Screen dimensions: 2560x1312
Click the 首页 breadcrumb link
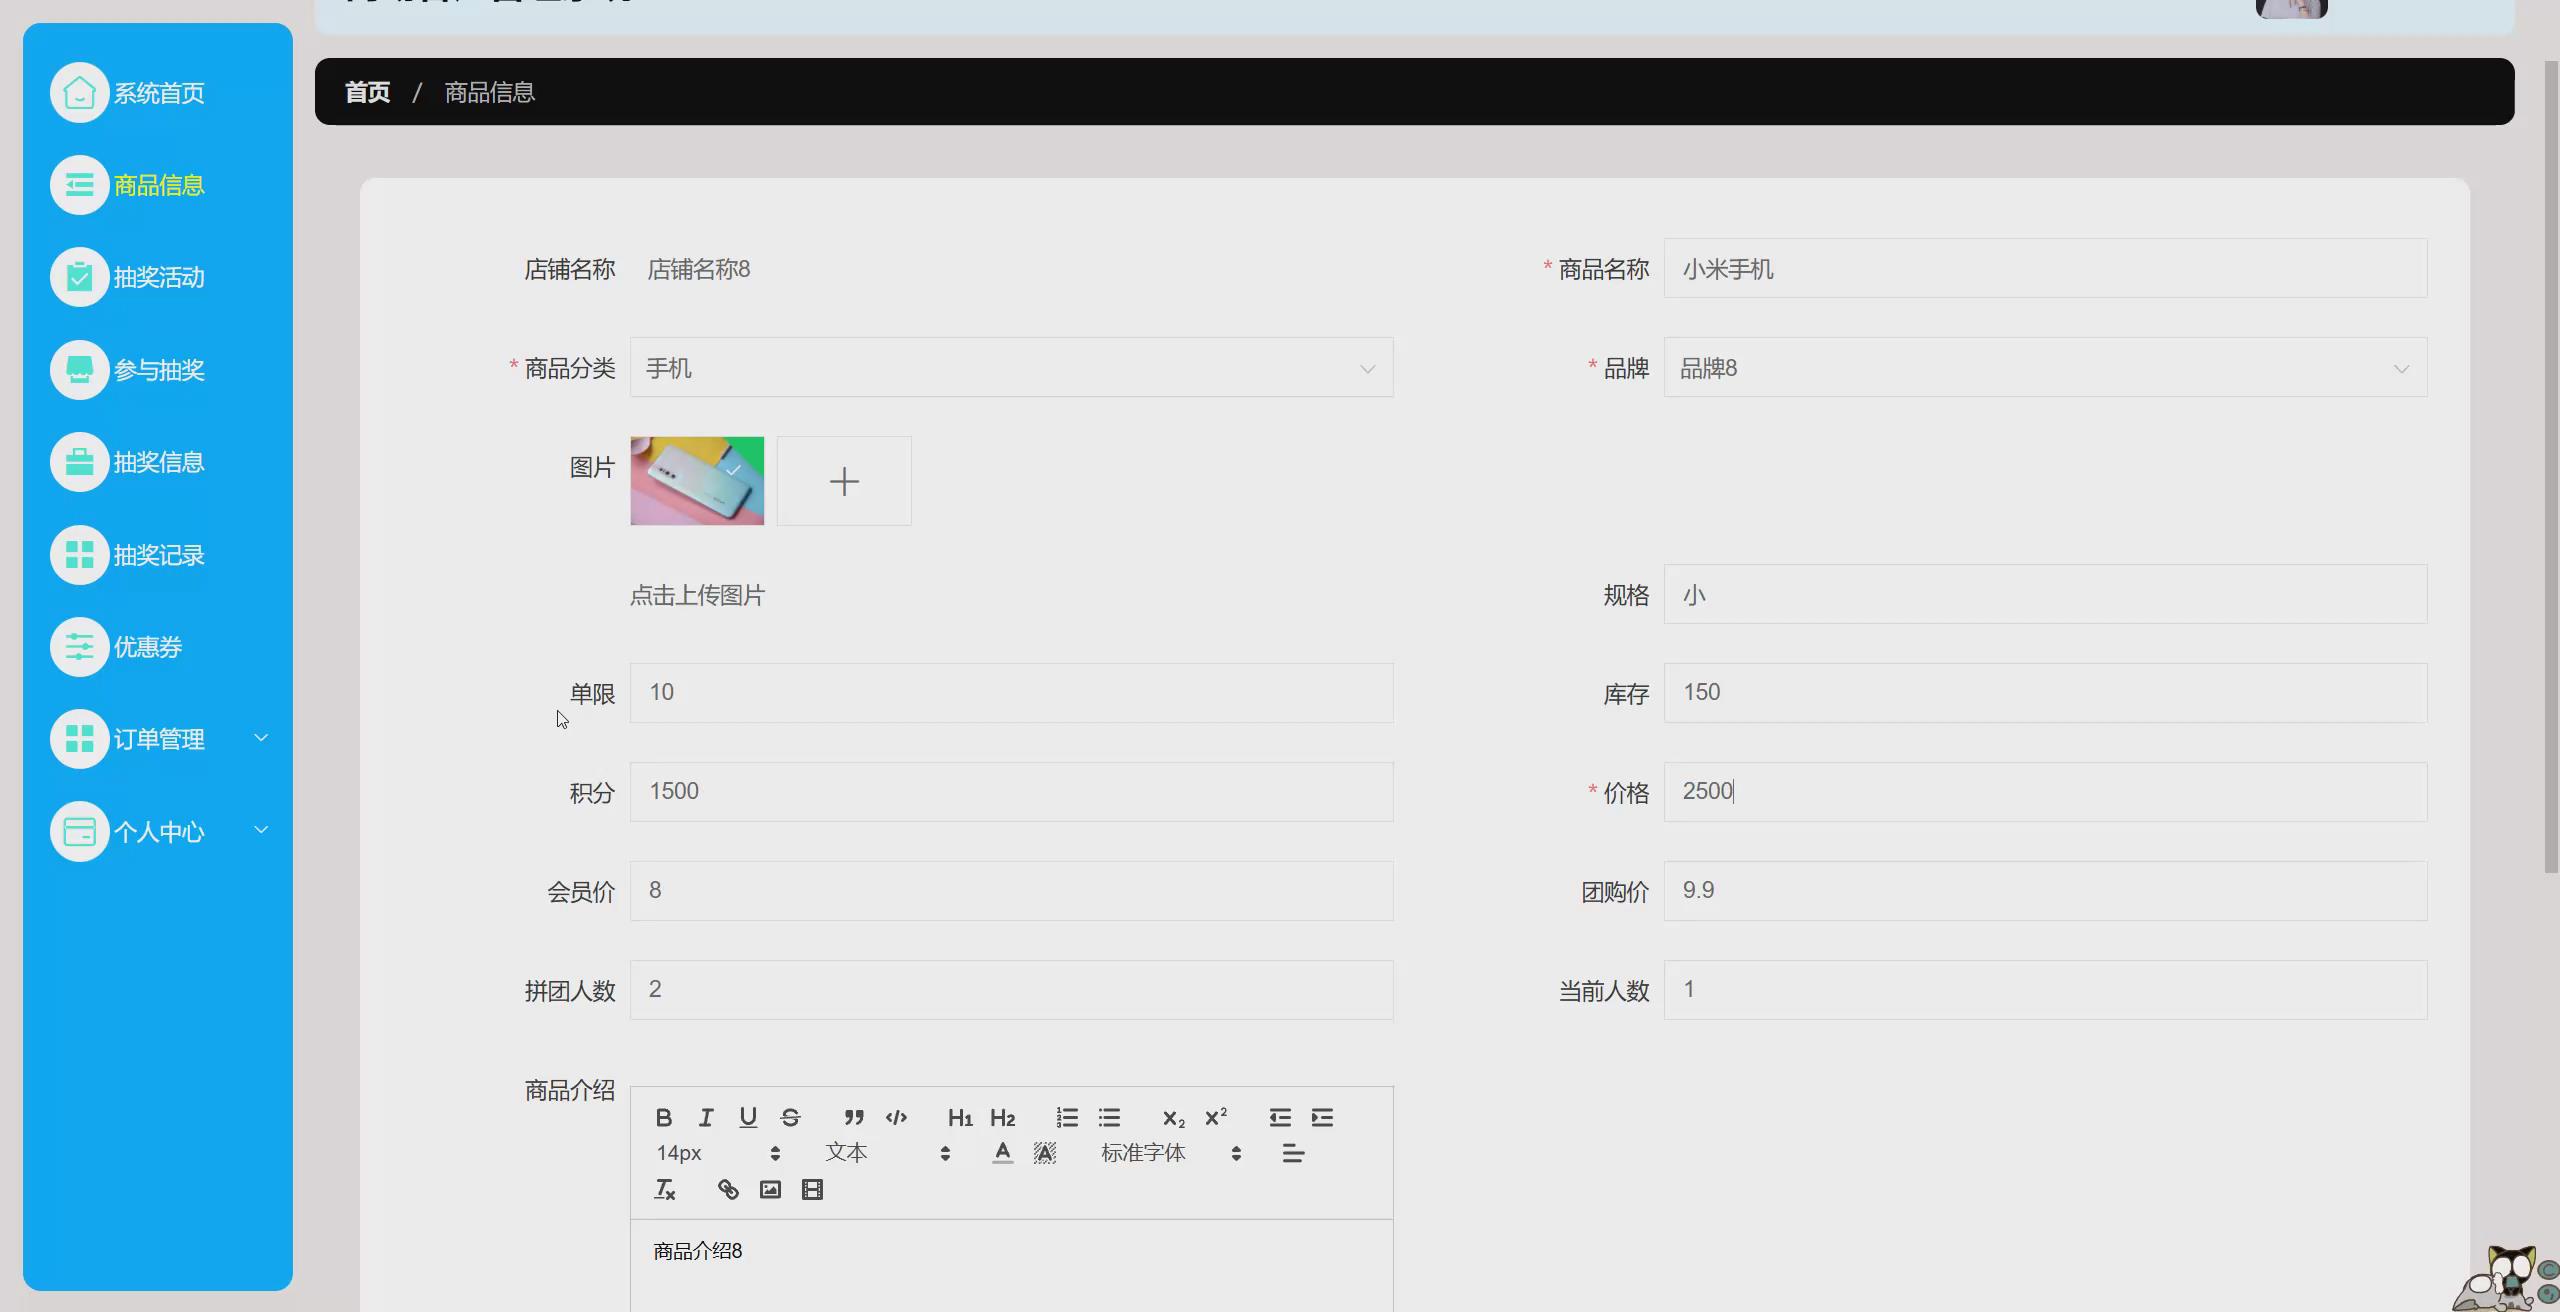click(x=367, y=91)
